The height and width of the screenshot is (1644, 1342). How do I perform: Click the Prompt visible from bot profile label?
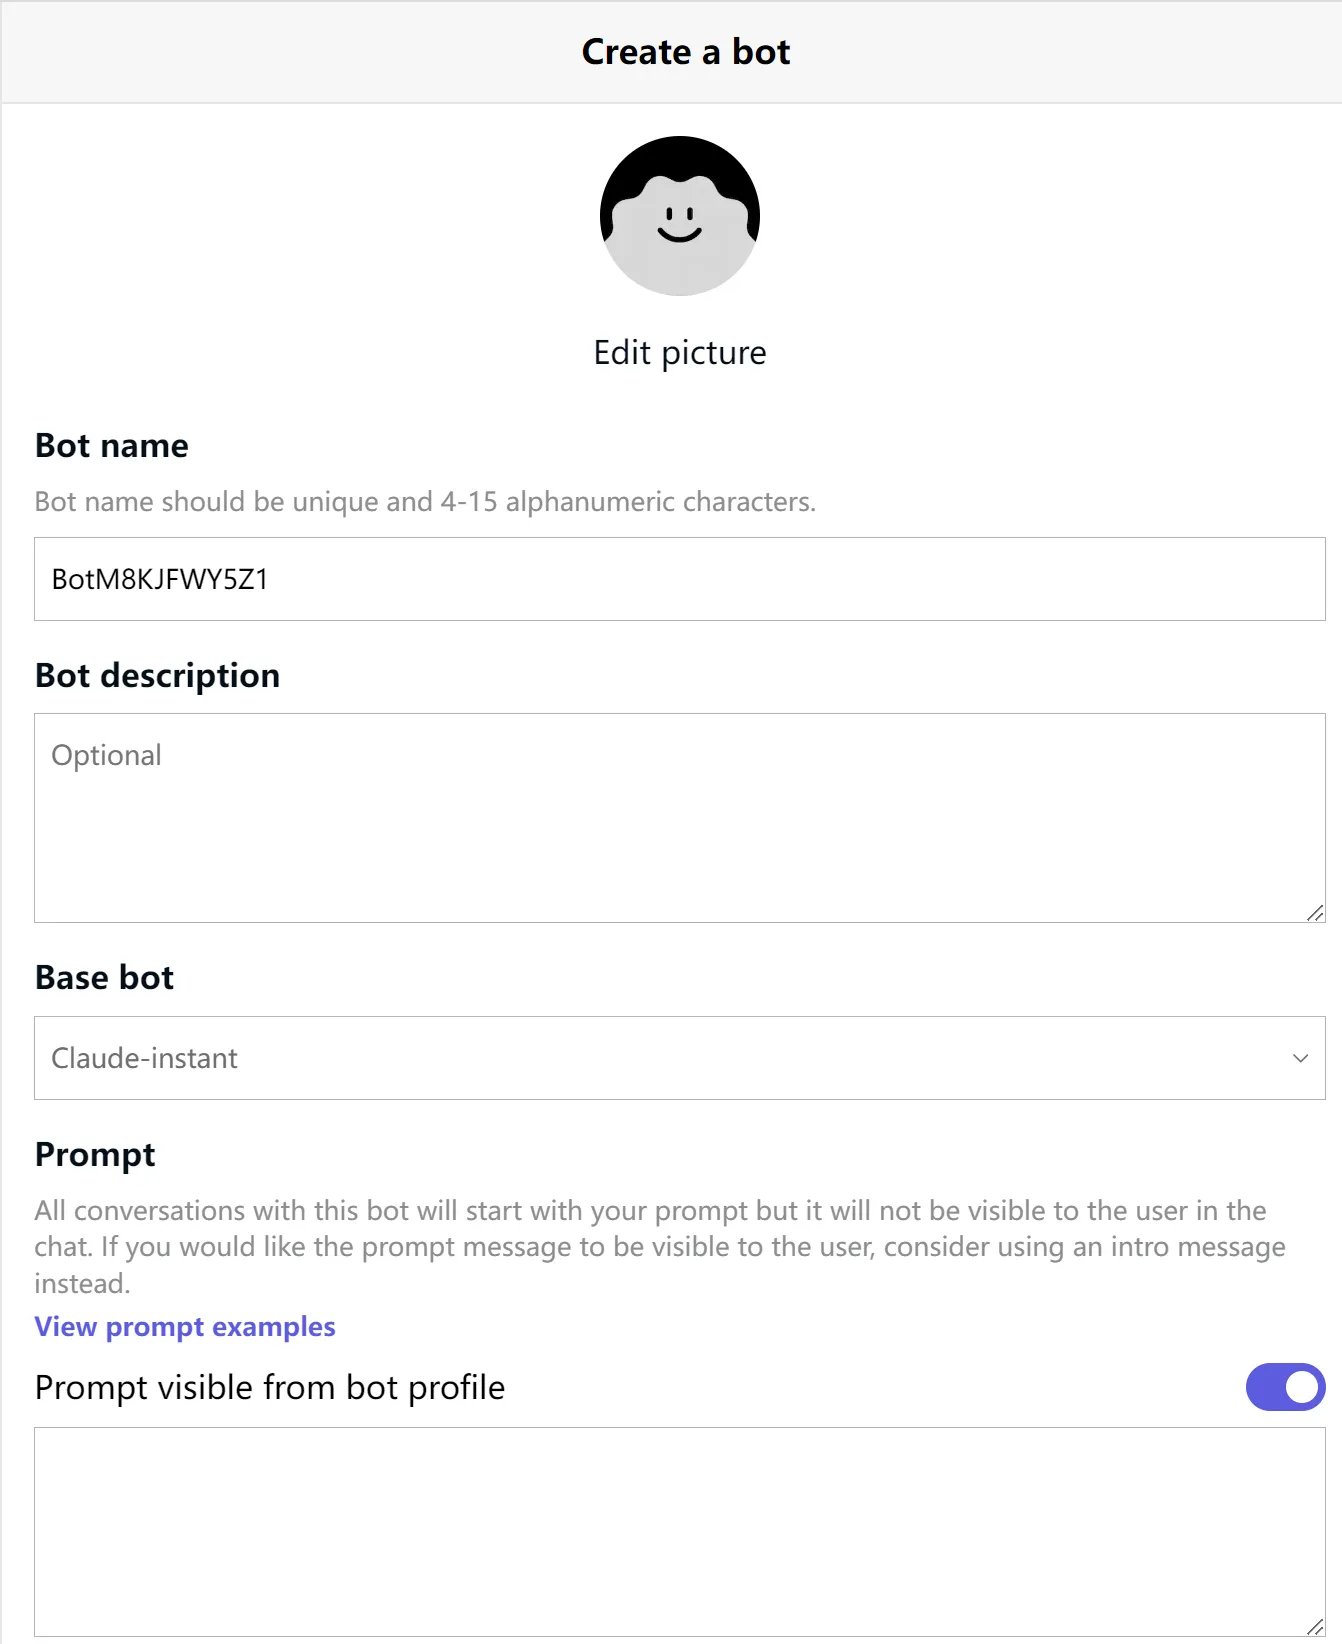click(270, 1388)
